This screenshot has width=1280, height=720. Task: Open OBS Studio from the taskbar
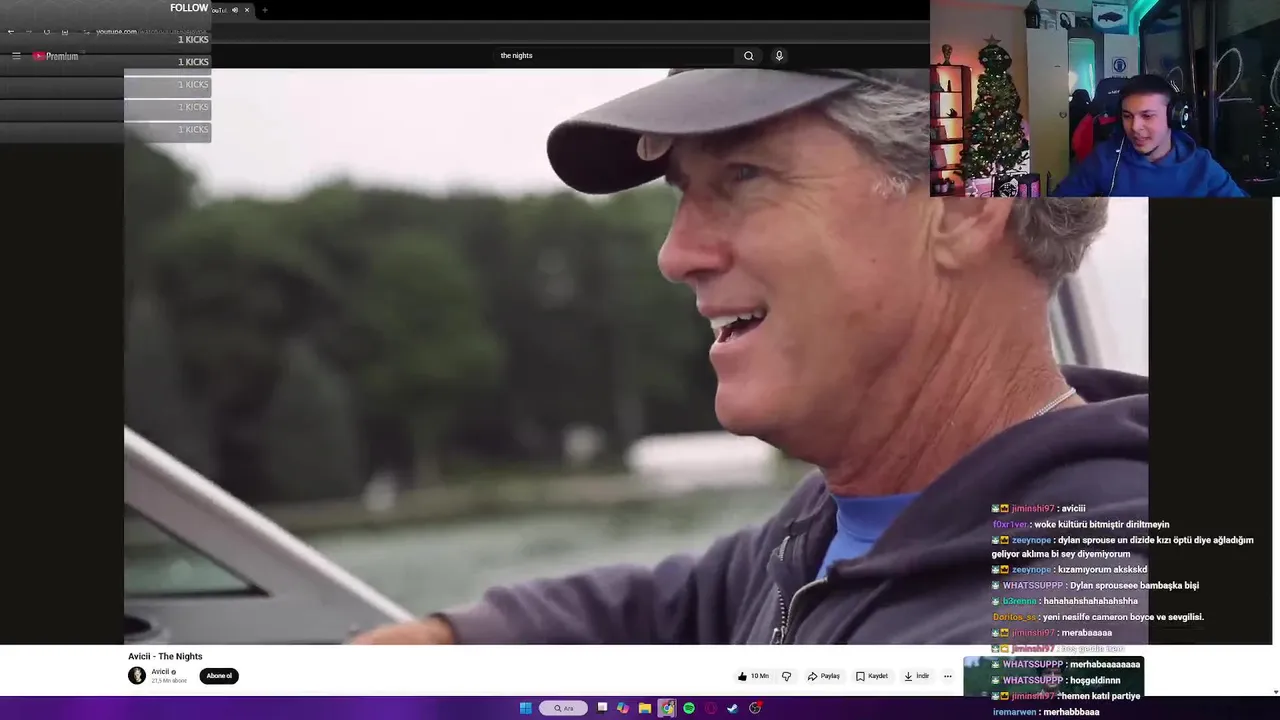pos(755,708)
